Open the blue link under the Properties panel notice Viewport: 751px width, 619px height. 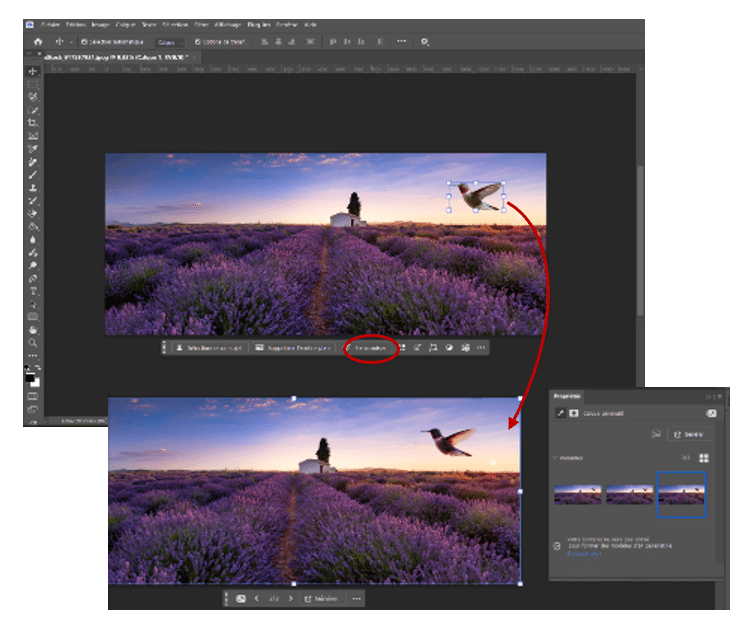[584, 553]
